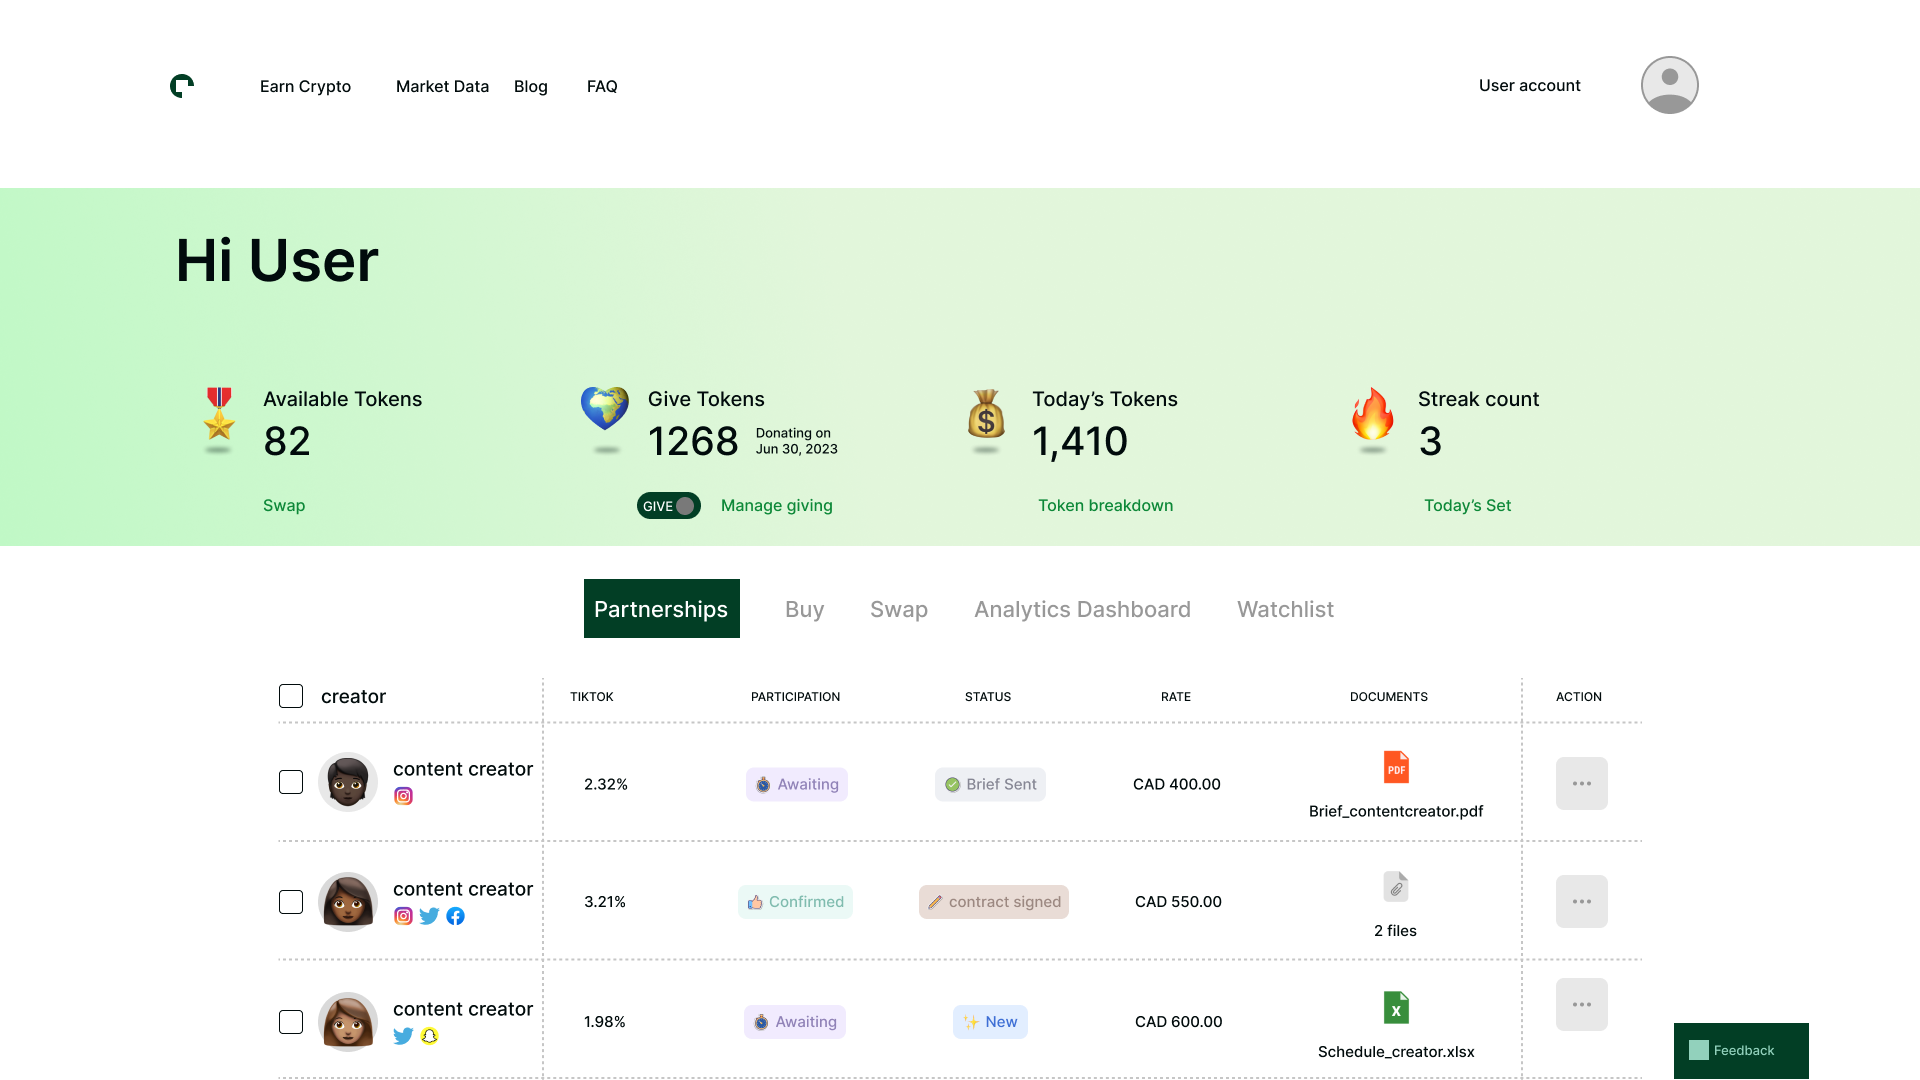
Task: Click the Facebook icon of second creator
Action: click(455, 916)
